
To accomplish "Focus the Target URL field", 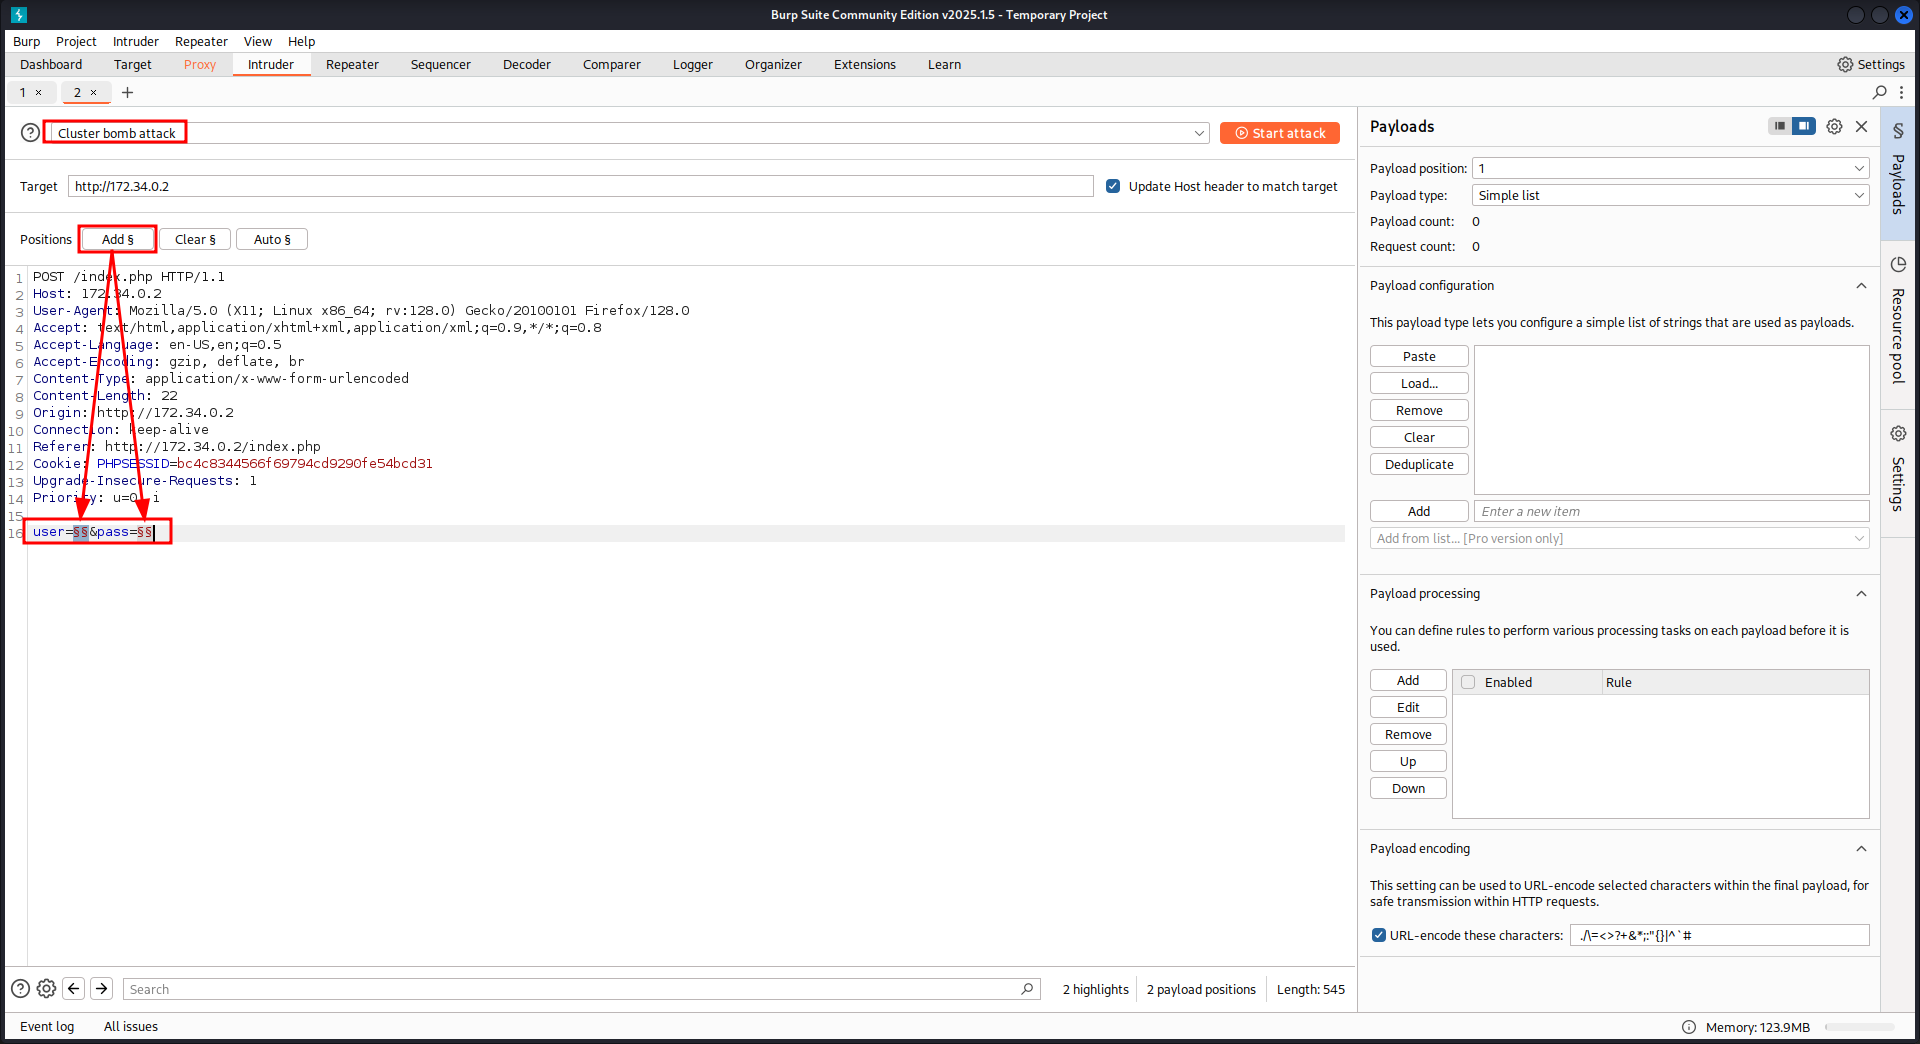I will [581, 186].
